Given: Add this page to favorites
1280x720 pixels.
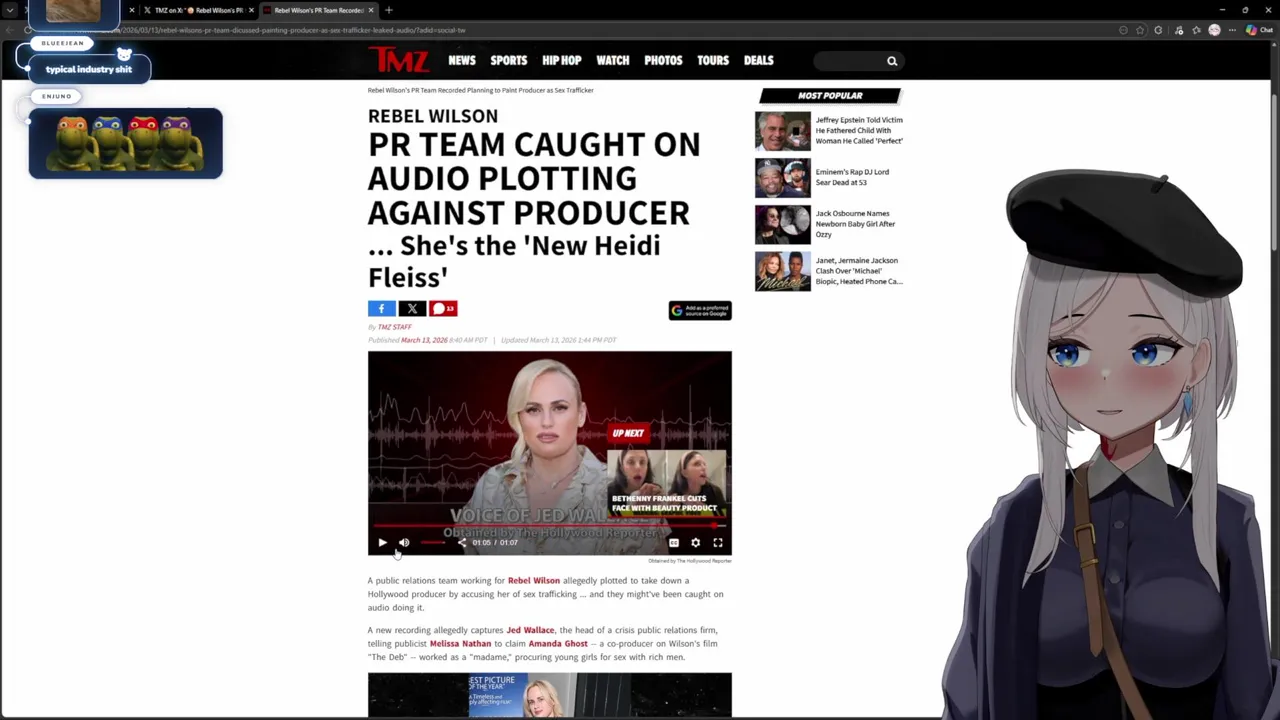Looking at the screenshot, I should (1140, 30).
